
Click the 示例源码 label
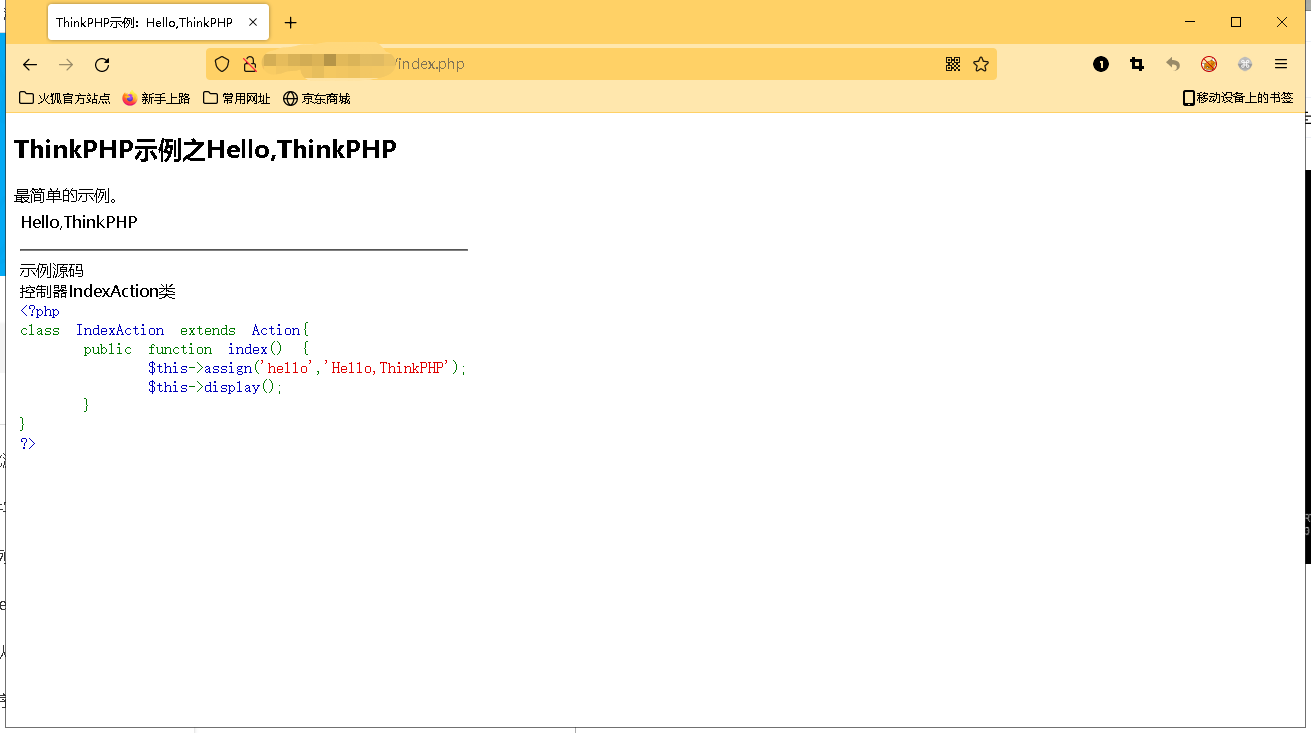coord(52,271)
